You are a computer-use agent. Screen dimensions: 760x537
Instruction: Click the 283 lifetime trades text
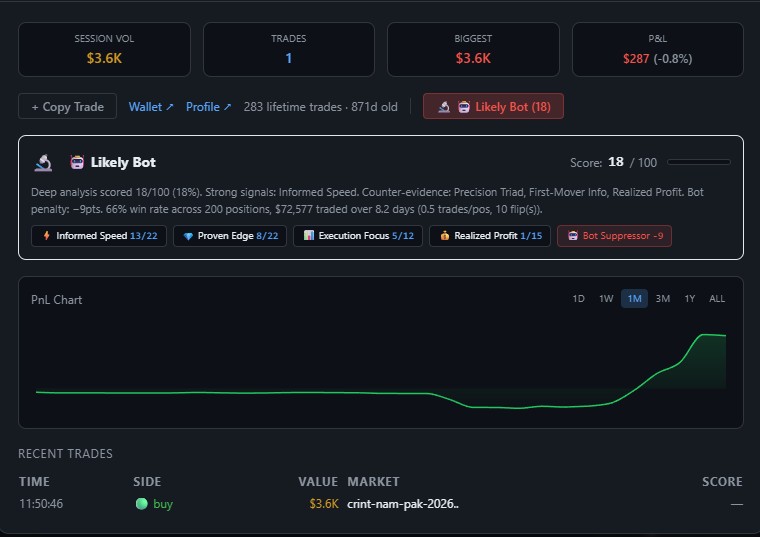pyautogui.click(x=293, y=107)
